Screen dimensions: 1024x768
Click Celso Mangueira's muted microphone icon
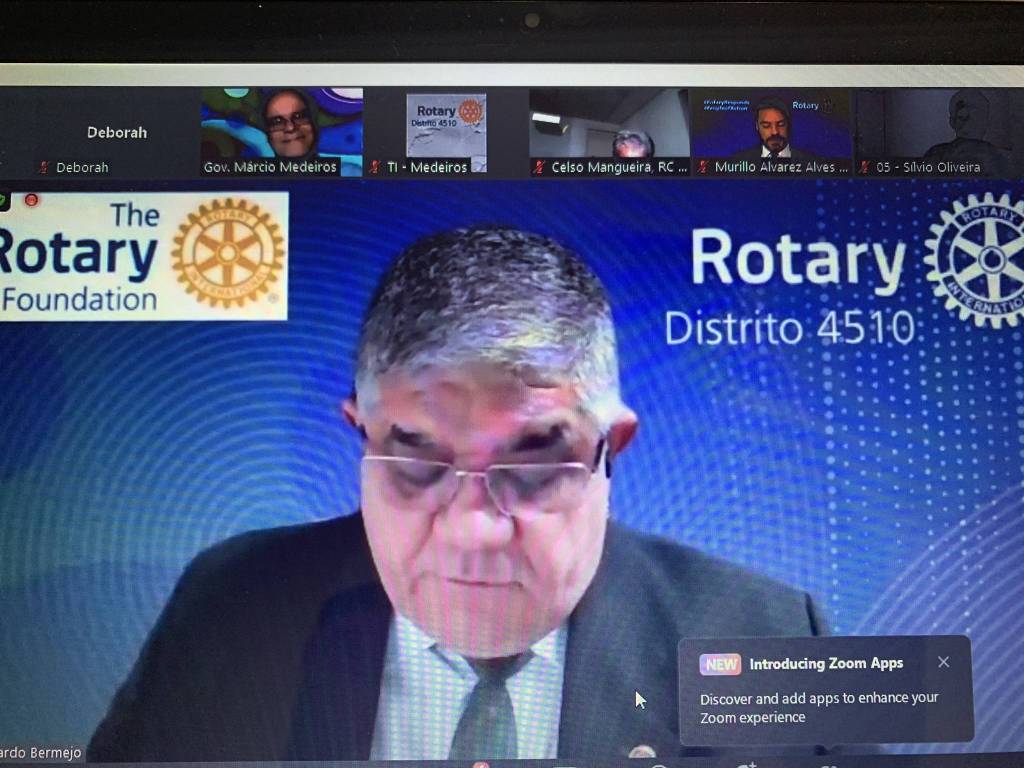click(539, 168)
